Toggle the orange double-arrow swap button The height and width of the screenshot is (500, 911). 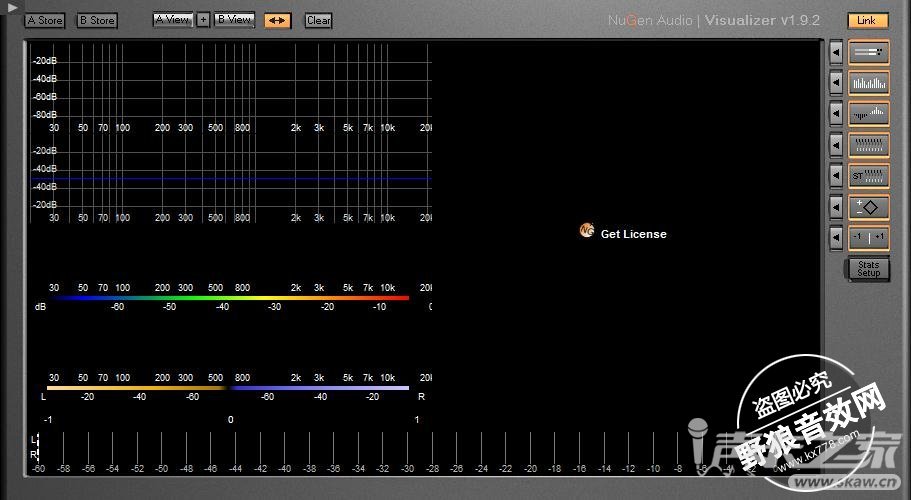click(277, 20)
